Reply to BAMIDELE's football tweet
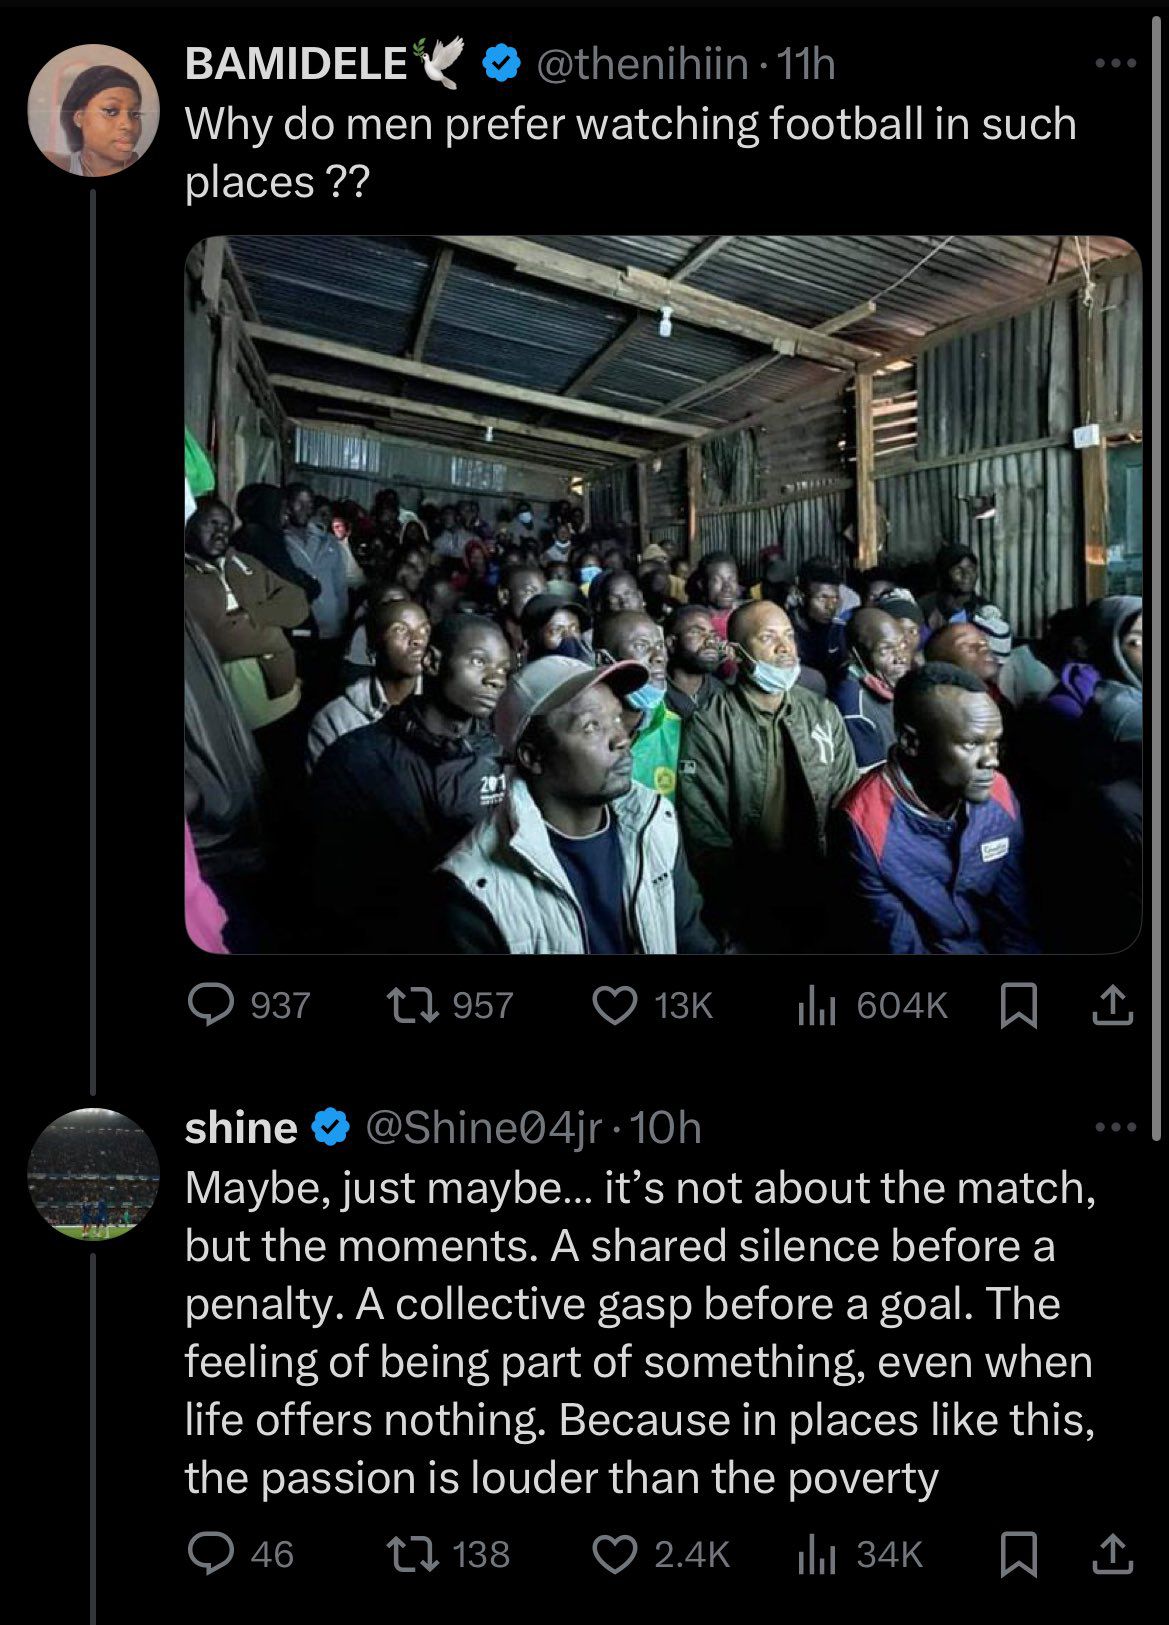Viewport: 1169px width, 1625px height. tap(211, 1005)
